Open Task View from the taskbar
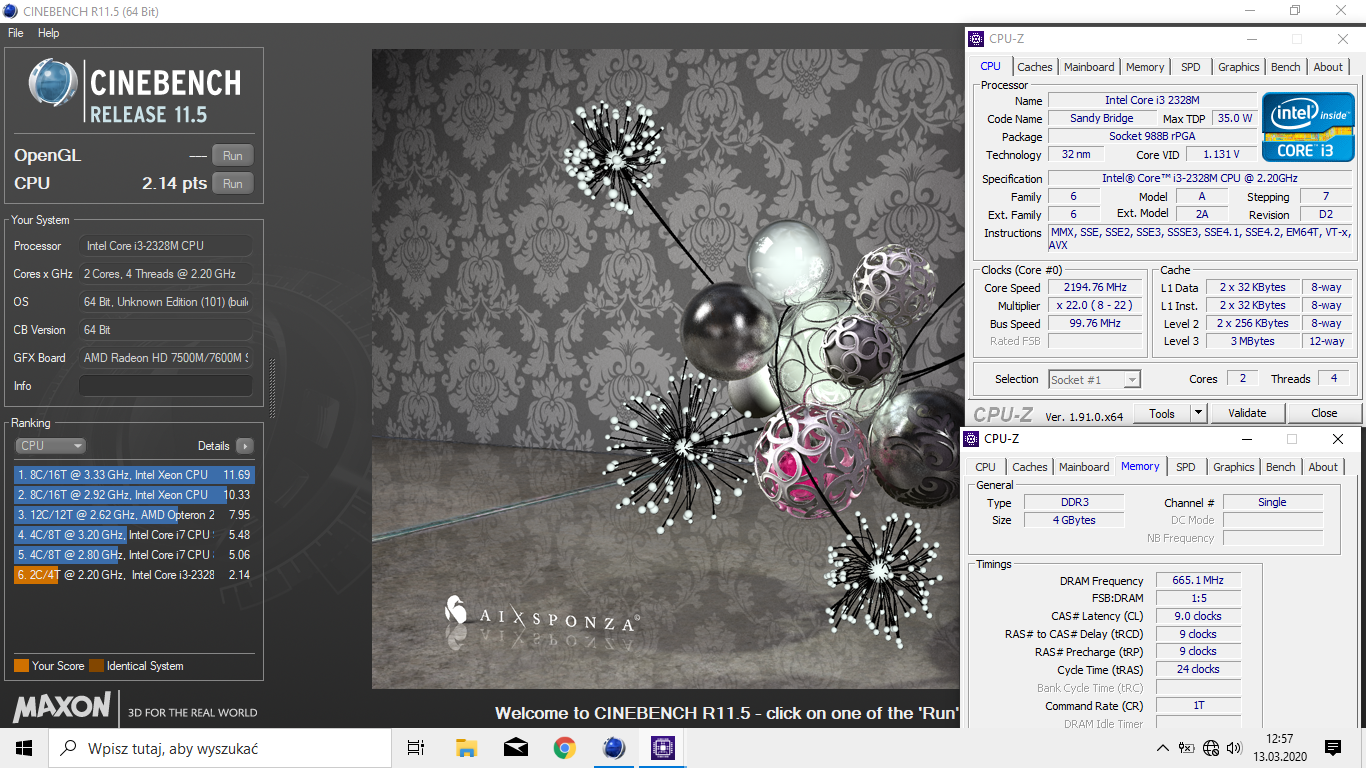The width and height of the screenshot is (1366, 768). click(x=416, y=747)
